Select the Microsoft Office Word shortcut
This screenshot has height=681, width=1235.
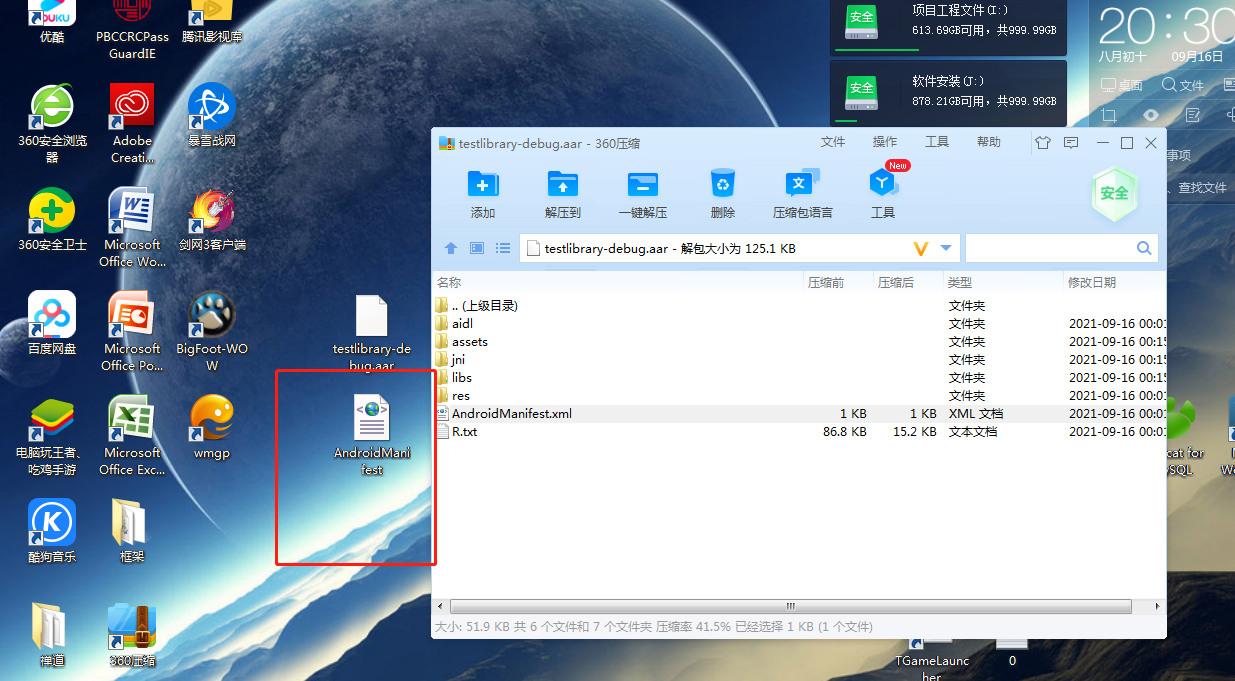[x=132, y=227]
